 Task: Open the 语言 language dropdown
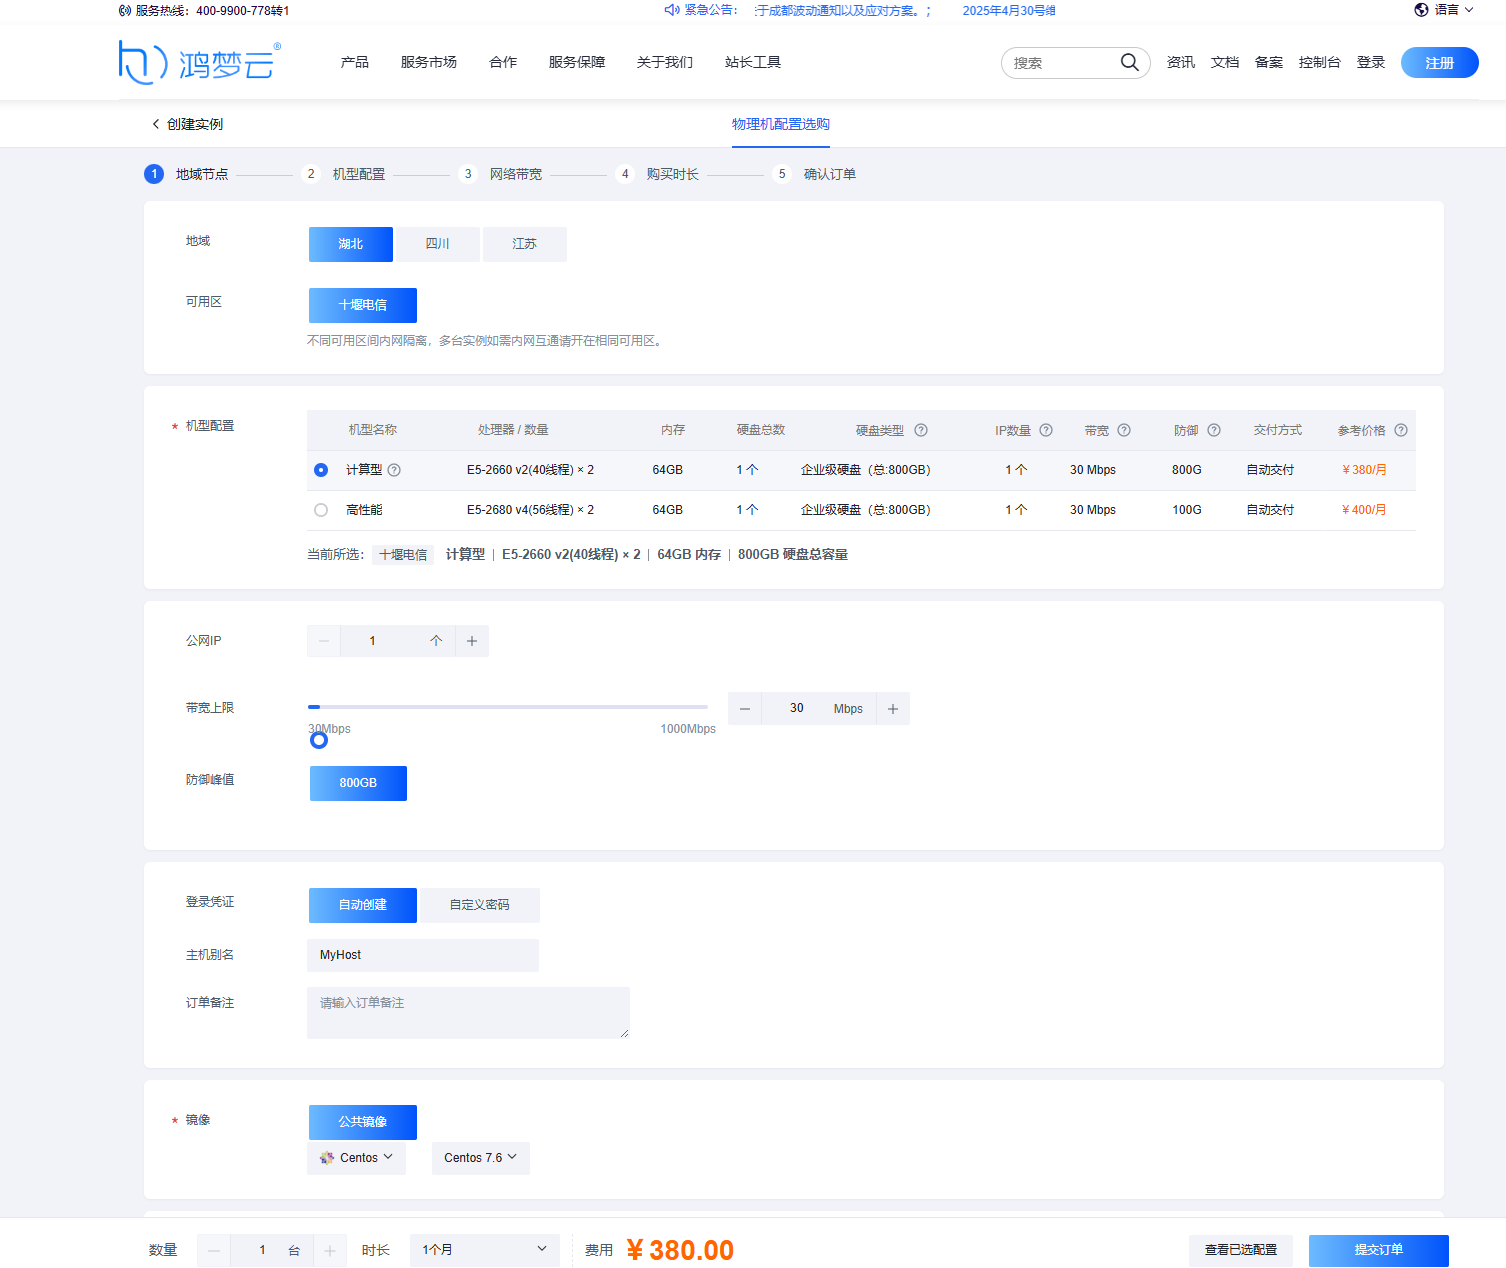(x=1444, y=10)
